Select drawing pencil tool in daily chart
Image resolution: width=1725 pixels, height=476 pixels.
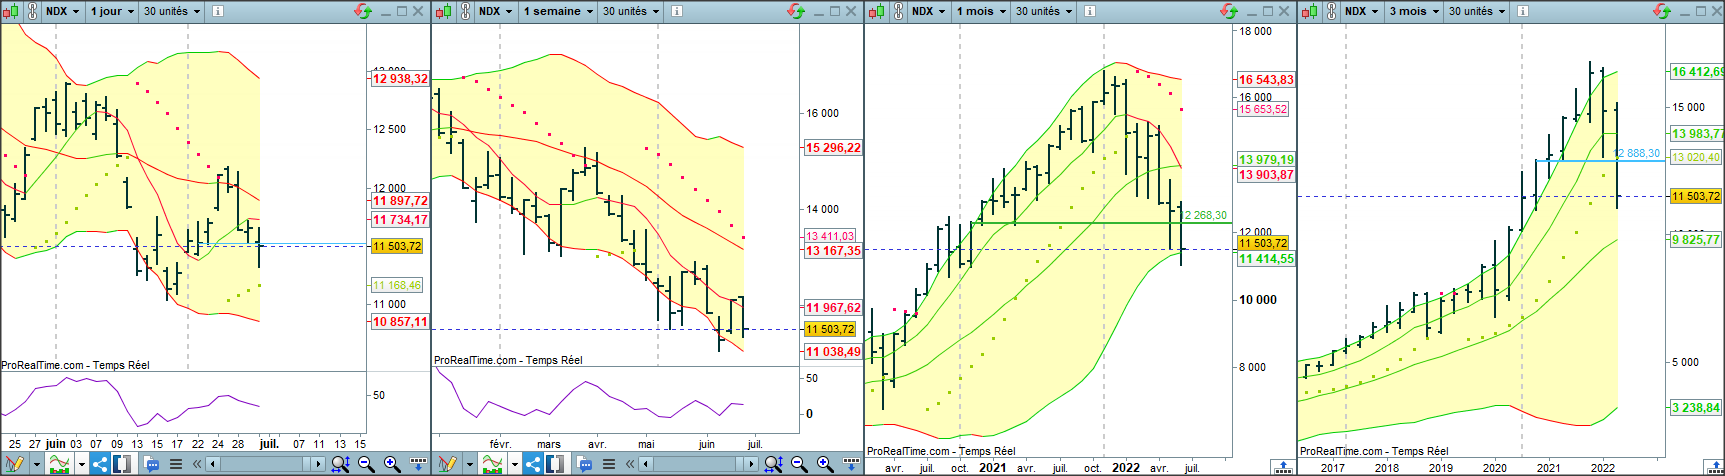click(x=14, y=464)
